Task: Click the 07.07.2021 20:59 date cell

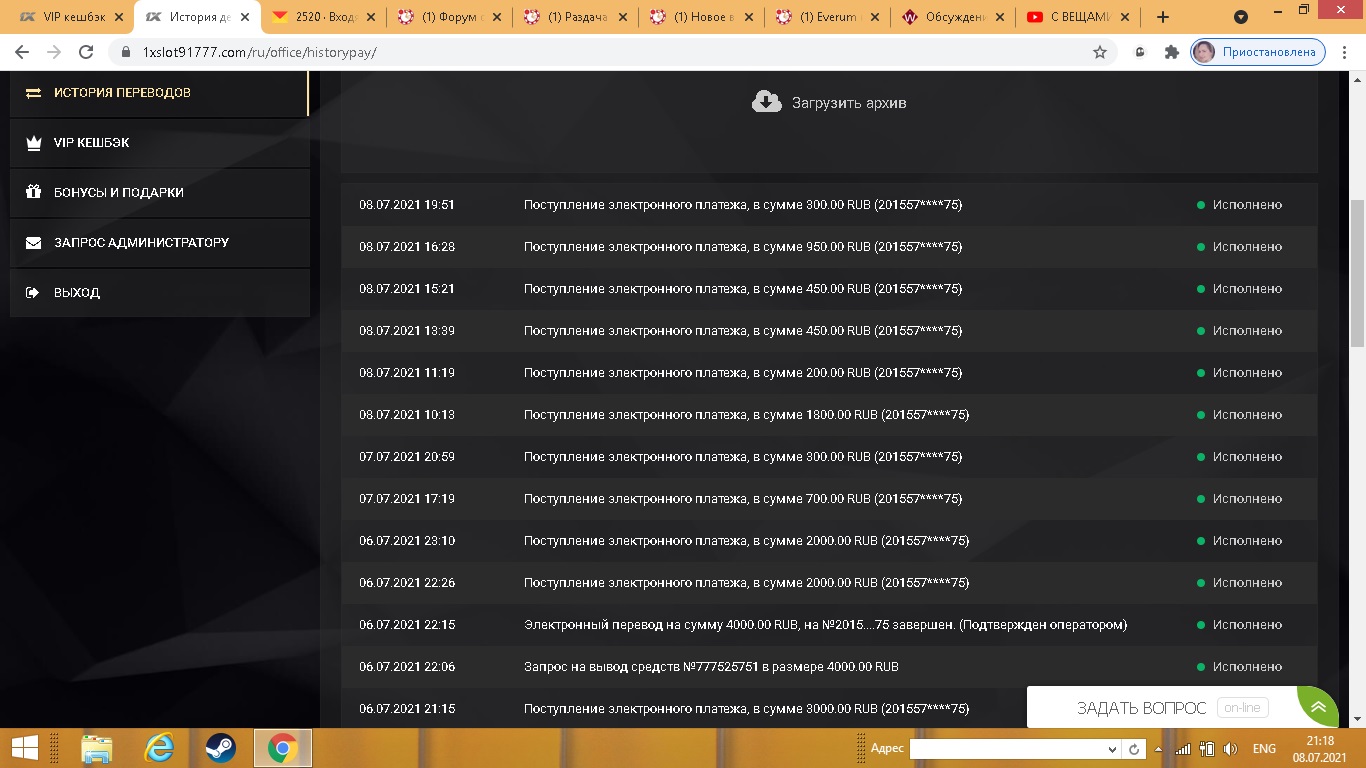Action: [x=407, y=457]
